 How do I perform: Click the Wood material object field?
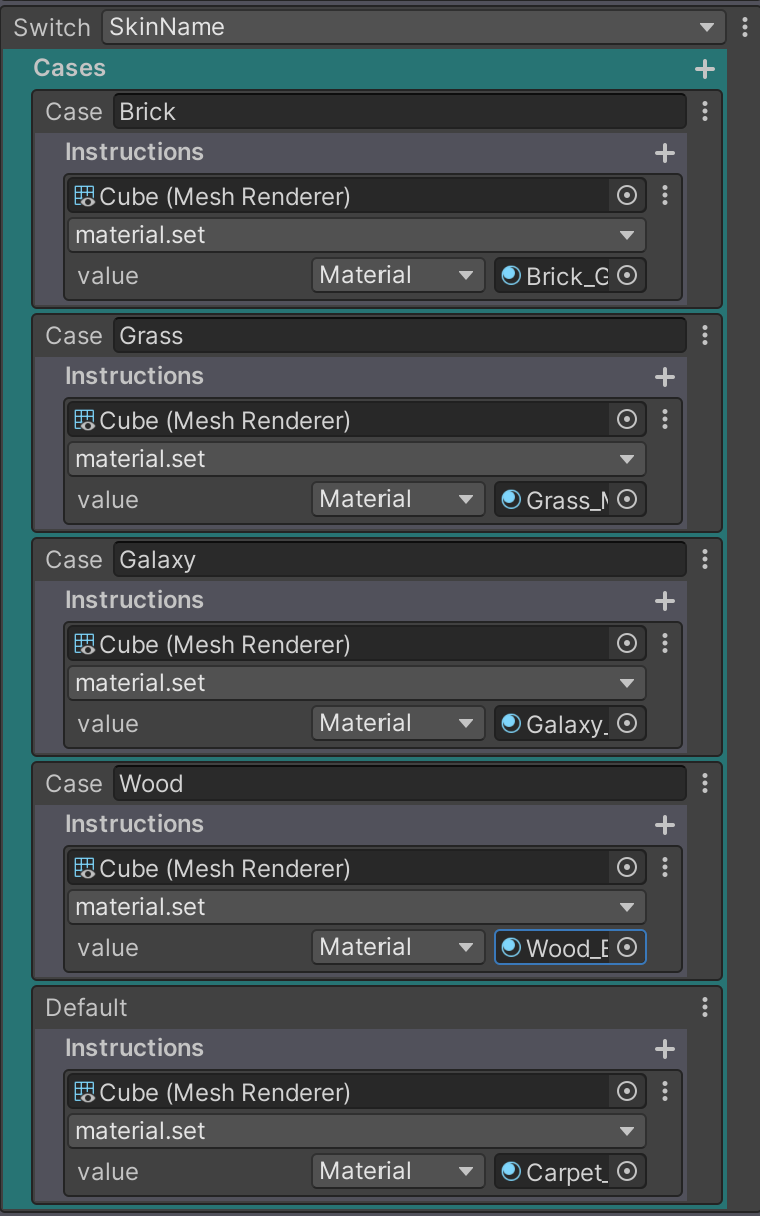click(x=555, y=948)
